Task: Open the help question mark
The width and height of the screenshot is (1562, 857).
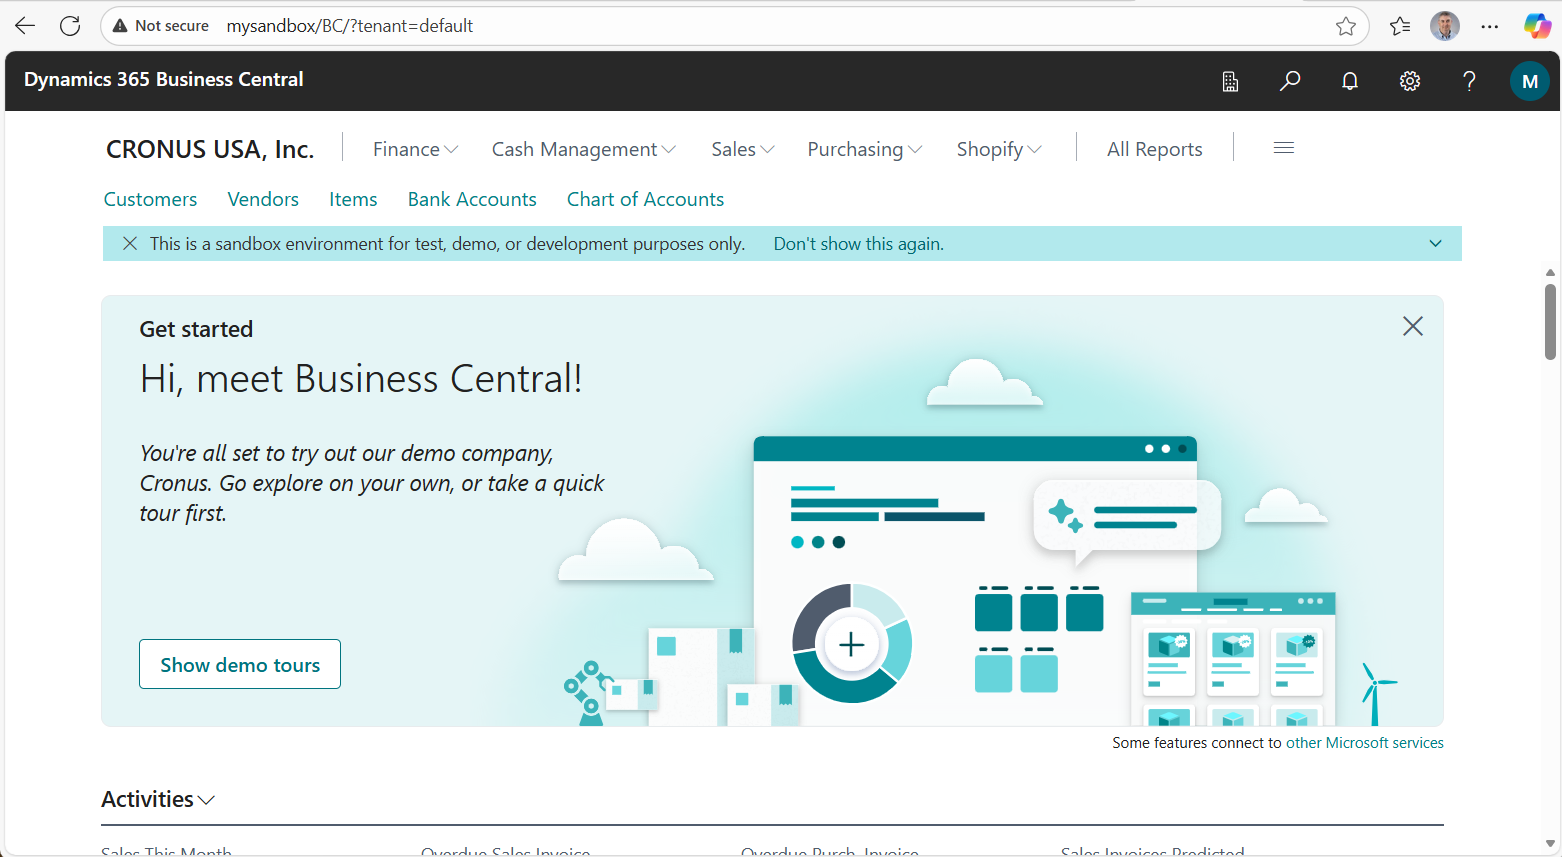Action: click(x=1469, y=81)
